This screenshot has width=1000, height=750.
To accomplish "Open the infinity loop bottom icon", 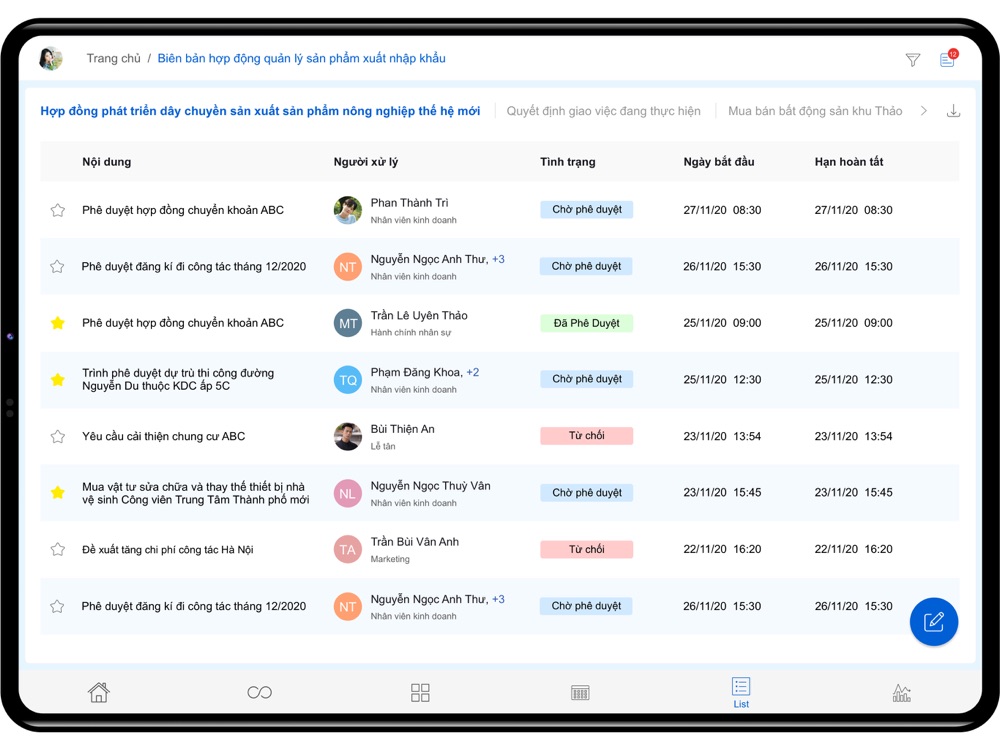I will pos(260,693).
